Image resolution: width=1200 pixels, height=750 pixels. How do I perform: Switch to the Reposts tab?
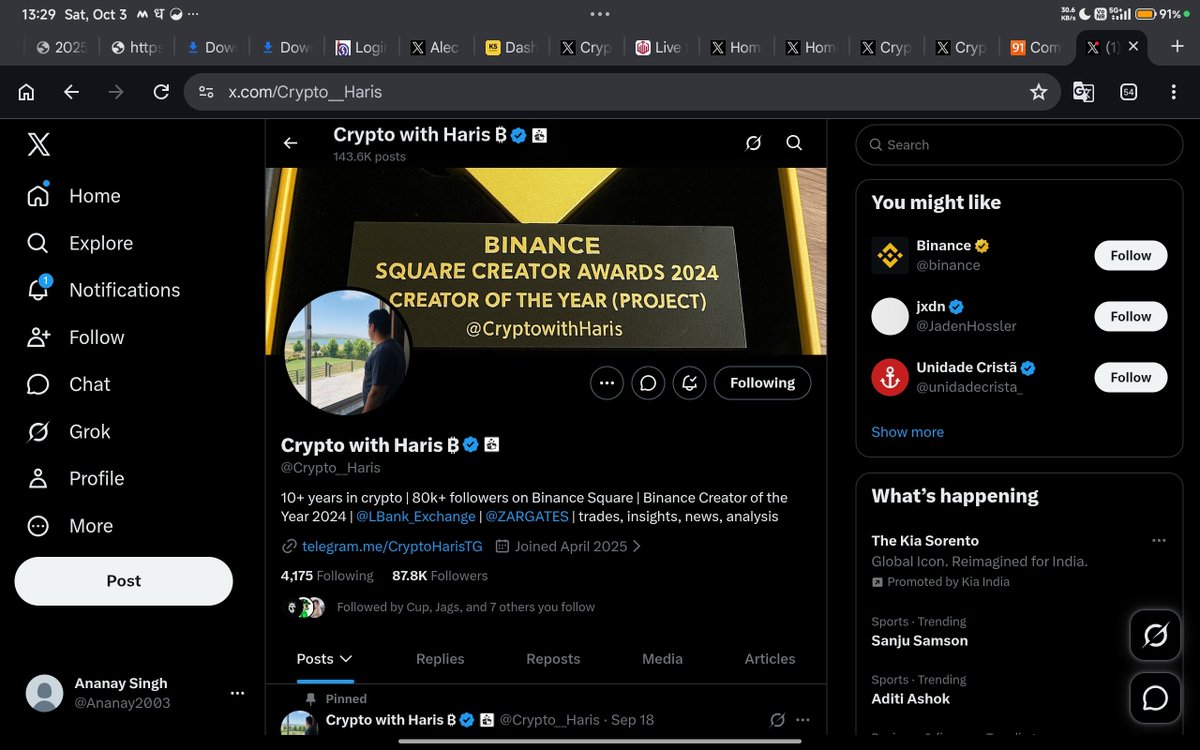tap(553, 659)
